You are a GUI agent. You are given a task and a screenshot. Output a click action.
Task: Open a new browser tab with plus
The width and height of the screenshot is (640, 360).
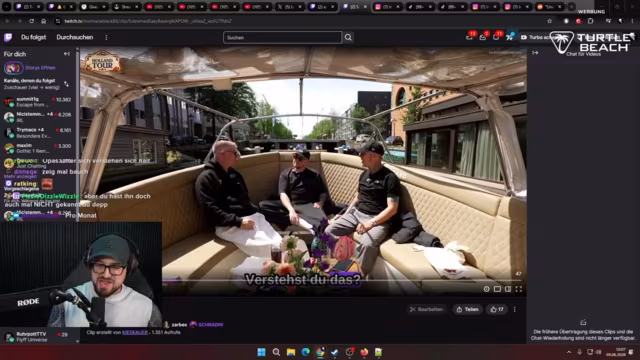point(571,7)
